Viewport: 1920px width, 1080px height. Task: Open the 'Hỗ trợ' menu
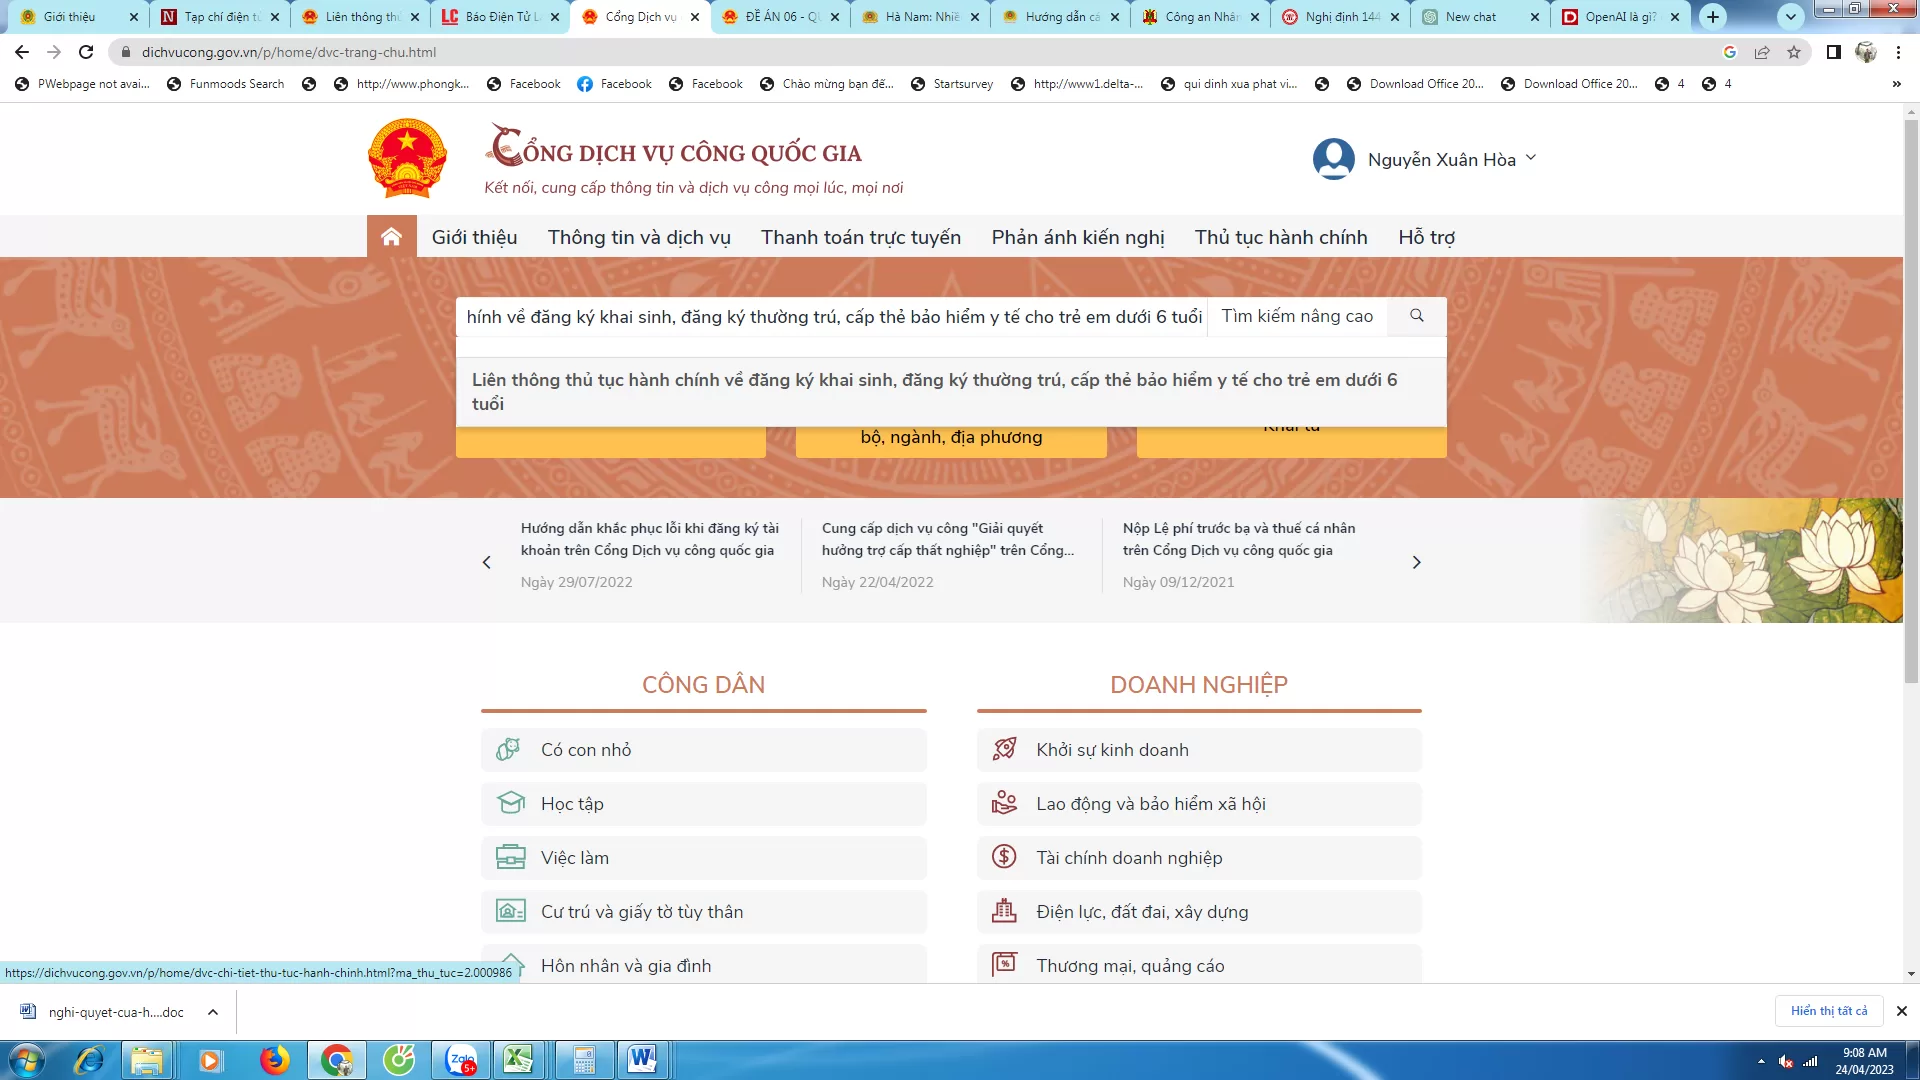point(1427,237)
